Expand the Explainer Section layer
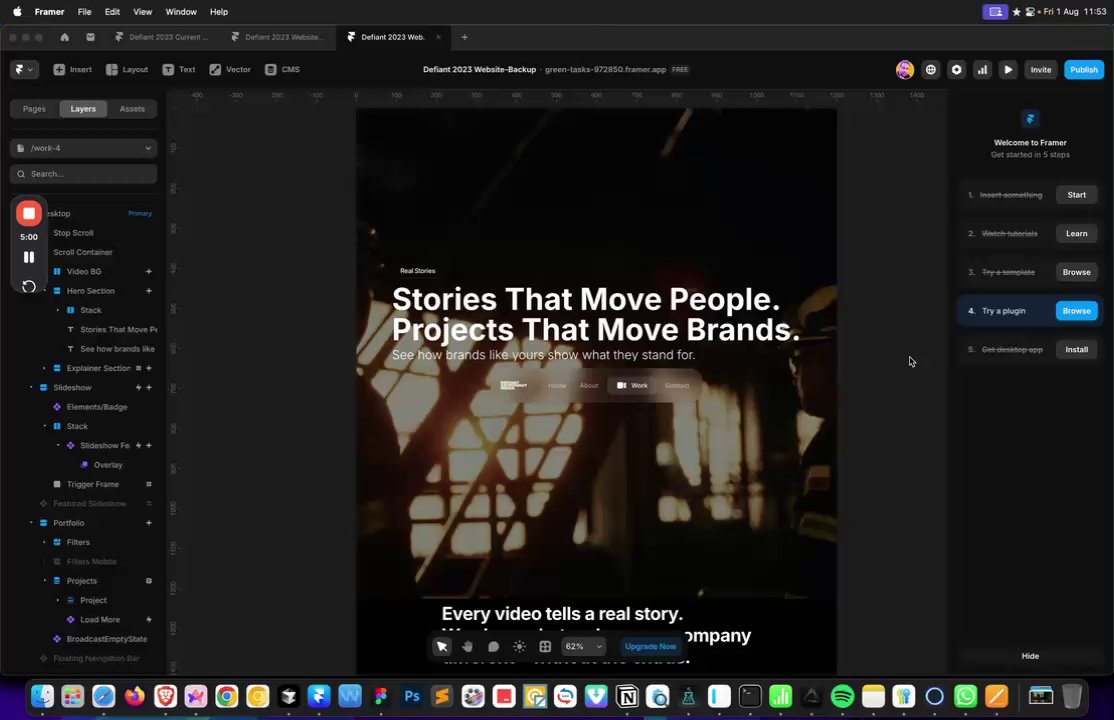The height and width of the screenshot is (720, 1114). (x=45, y=368)
